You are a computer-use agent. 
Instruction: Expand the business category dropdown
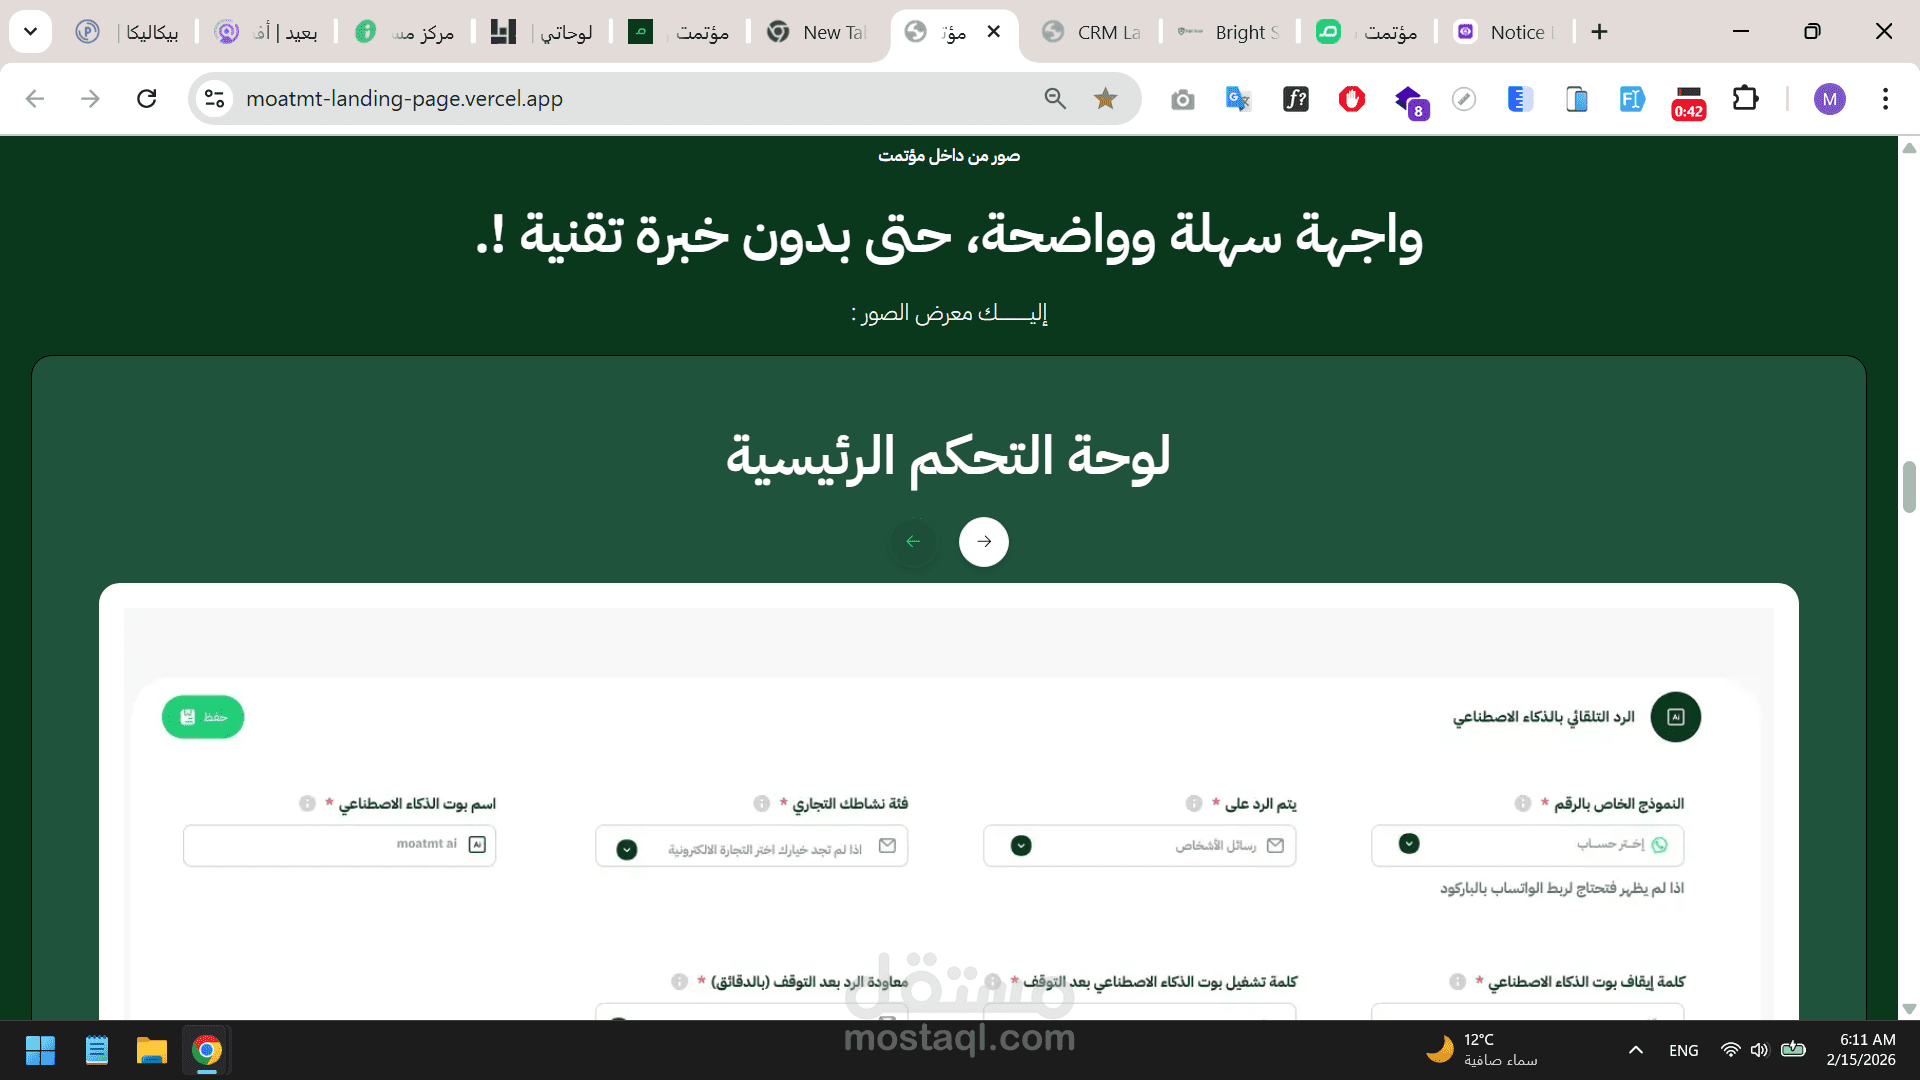coord(627,849)
